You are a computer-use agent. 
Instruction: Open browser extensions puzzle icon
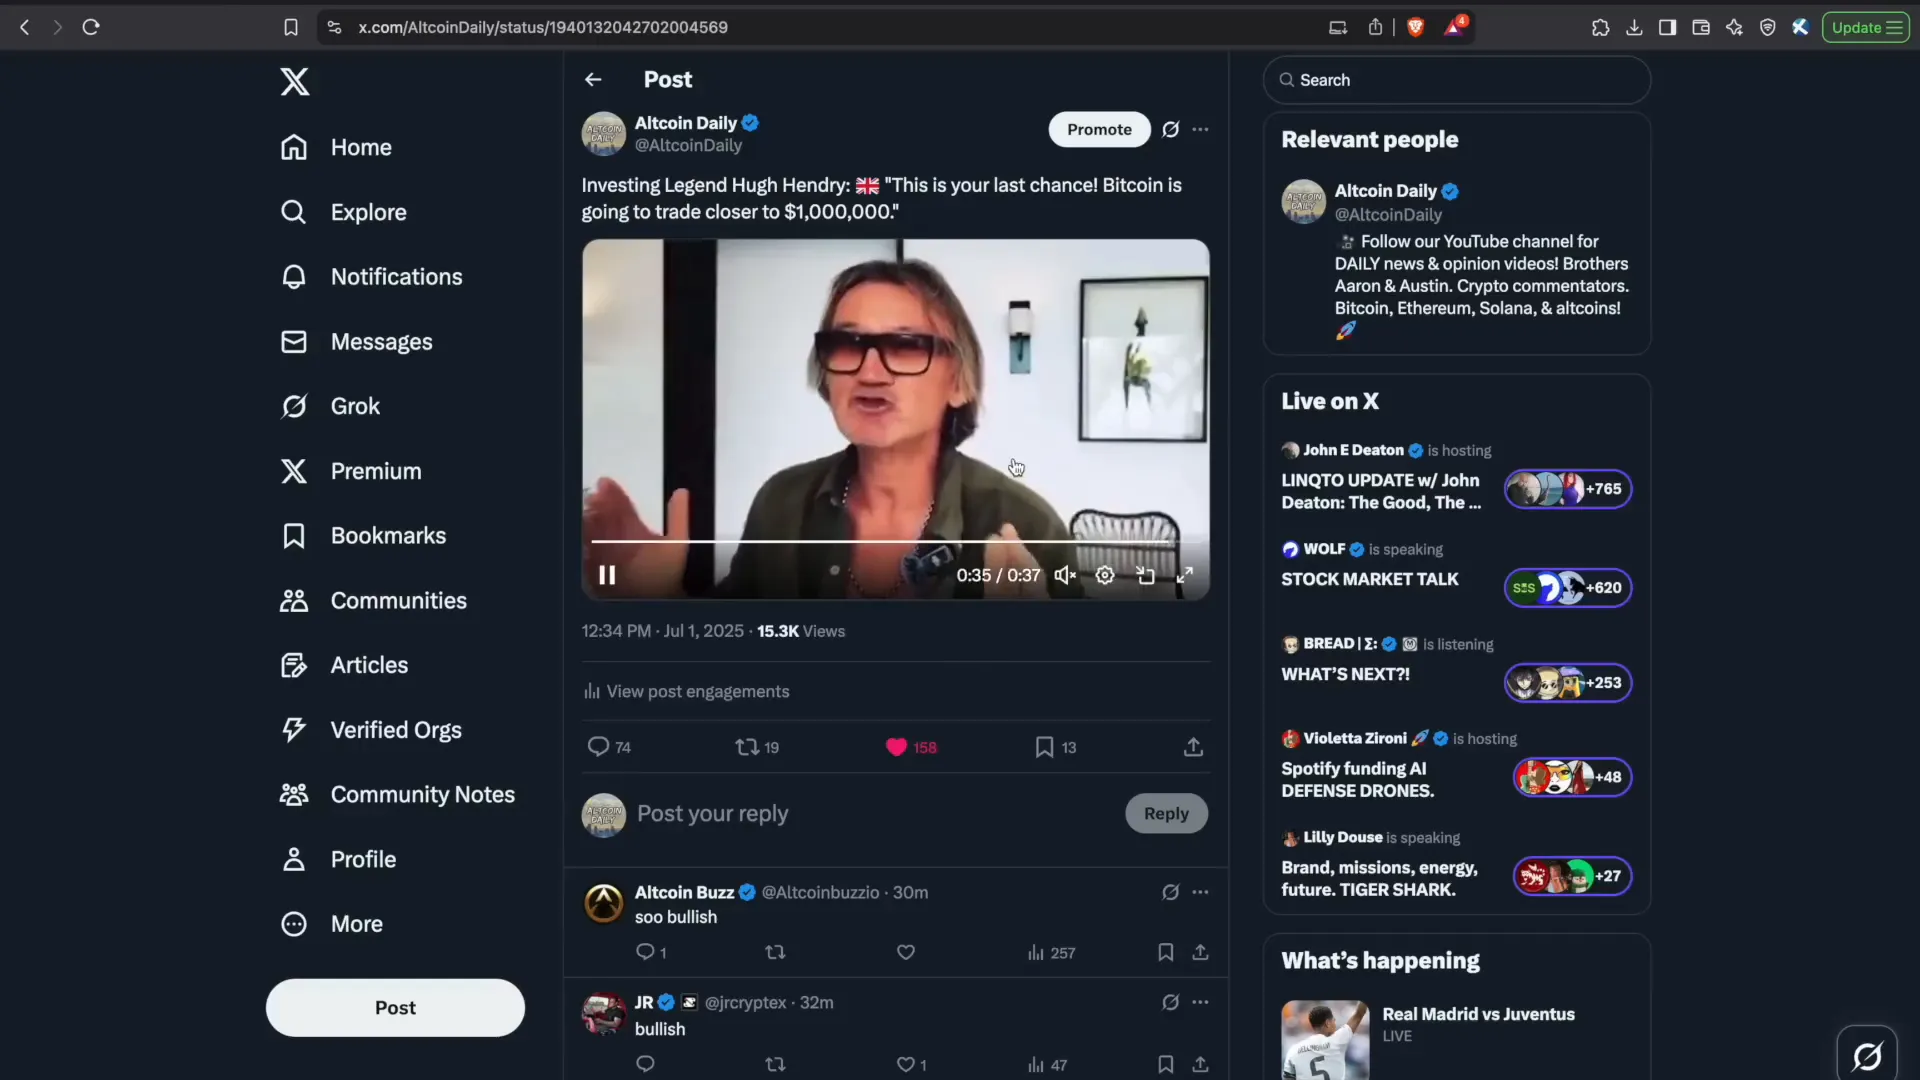coord(1600,27)
